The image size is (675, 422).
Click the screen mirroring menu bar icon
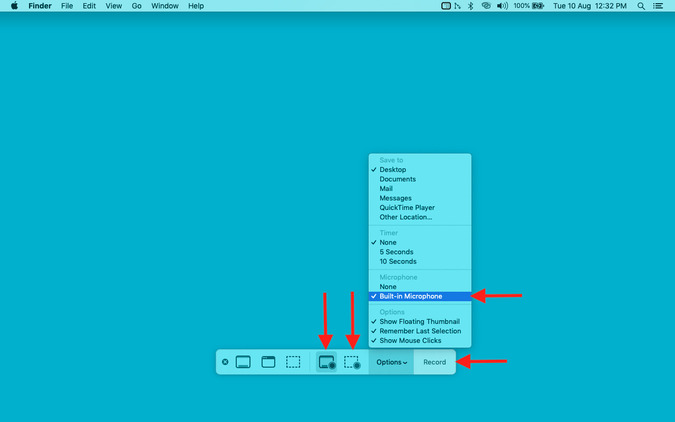(446, 6)
